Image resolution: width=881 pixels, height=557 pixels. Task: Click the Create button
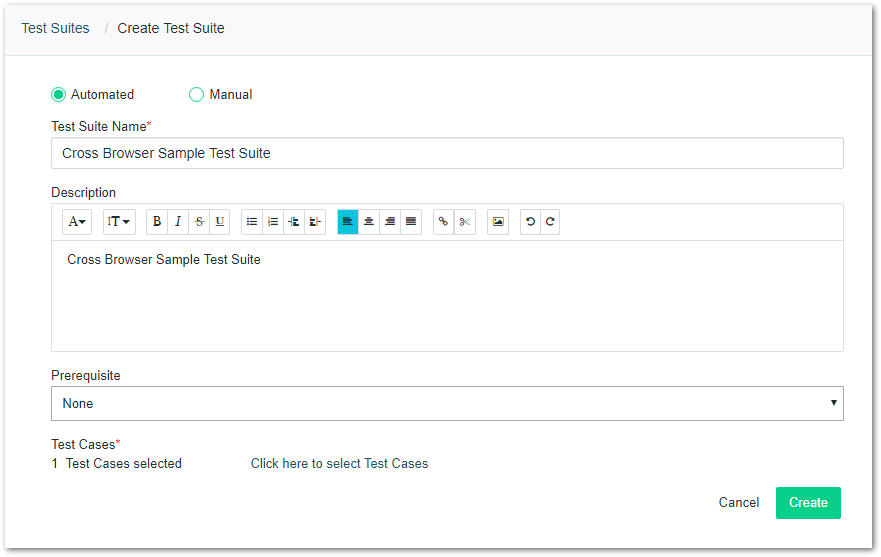point(808,503)
